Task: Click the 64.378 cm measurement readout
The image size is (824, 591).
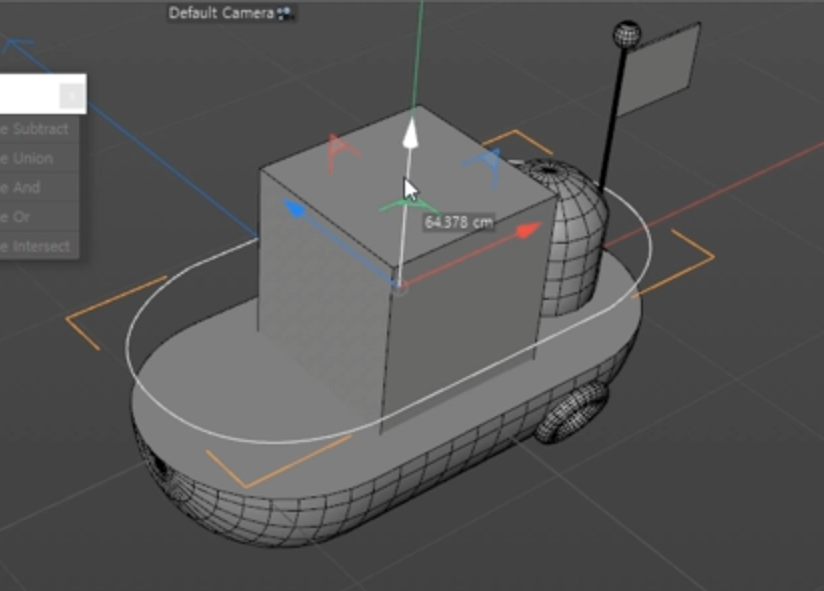Action: click(x=458, y=223)
